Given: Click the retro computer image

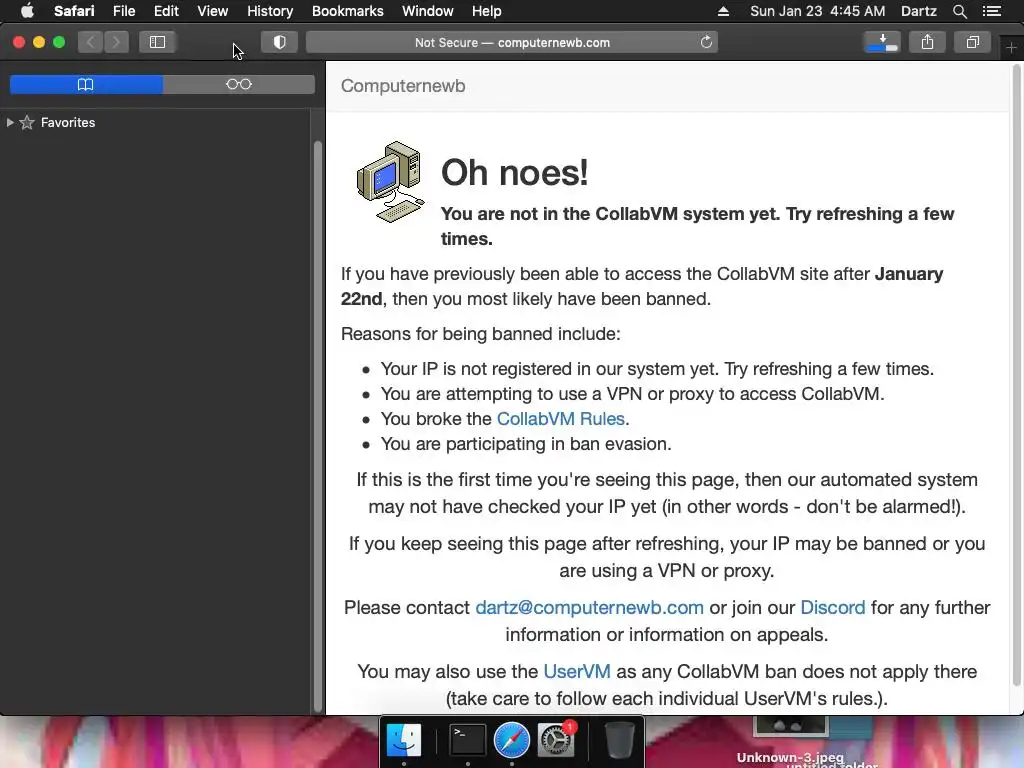Looking at the screenshot, I should click(391, 182).
